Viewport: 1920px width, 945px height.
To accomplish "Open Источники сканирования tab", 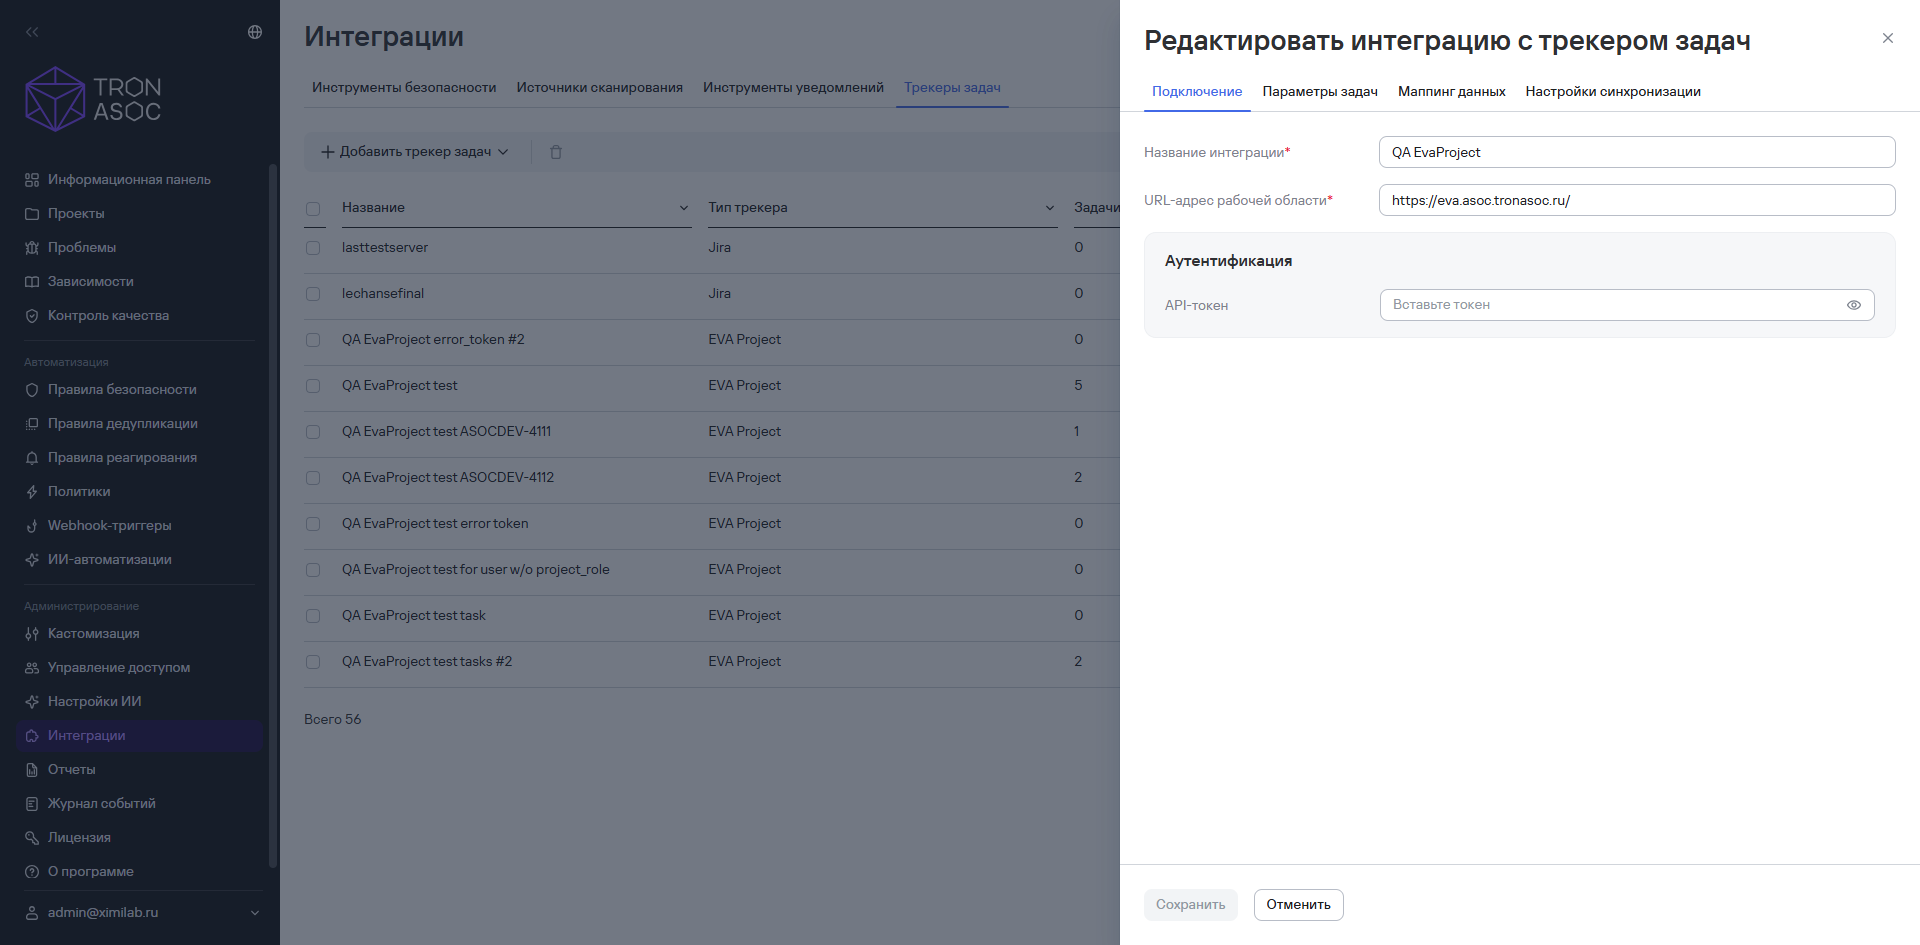I will coord(600,88).
